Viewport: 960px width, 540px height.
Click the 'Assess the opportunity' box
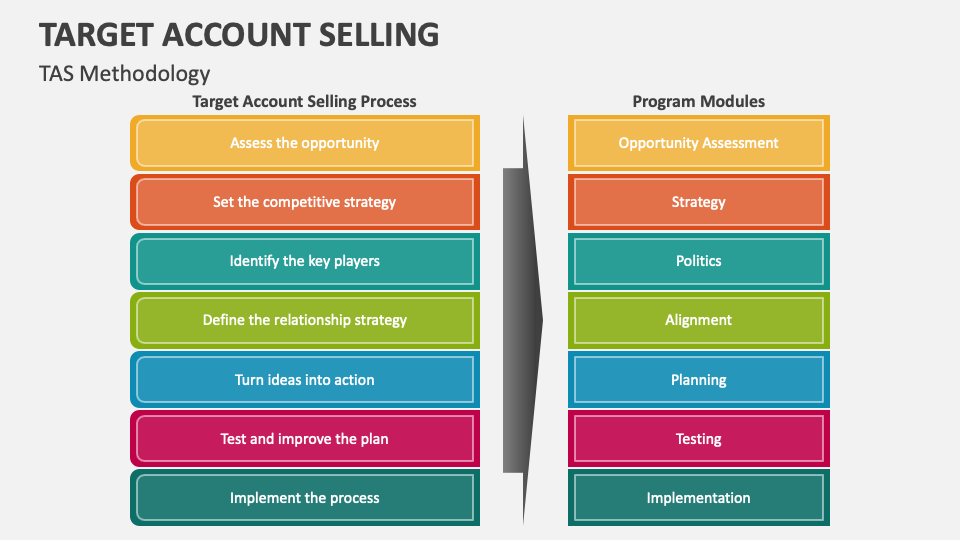pyautogui.click(x=305, y=143)
